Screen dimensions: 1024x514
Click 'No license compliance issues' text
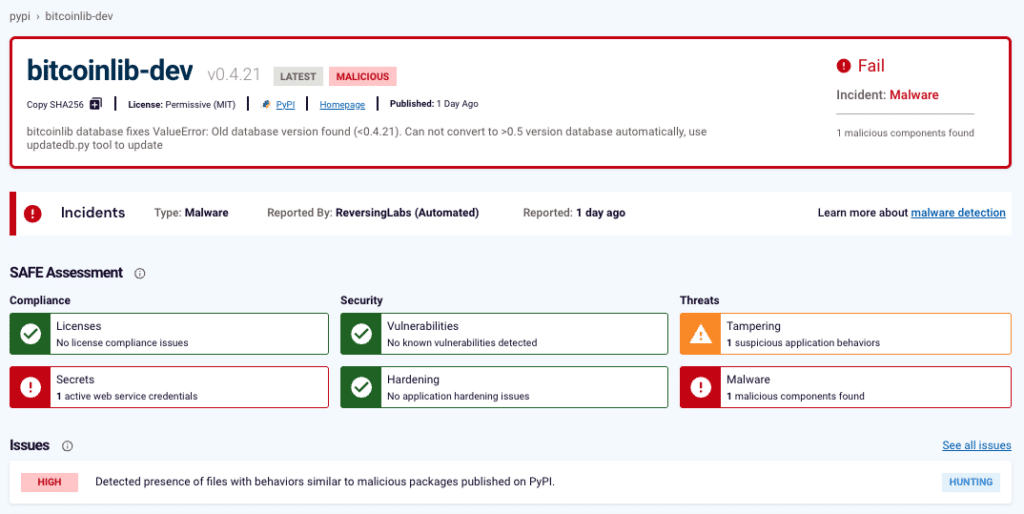pos(122,343)
